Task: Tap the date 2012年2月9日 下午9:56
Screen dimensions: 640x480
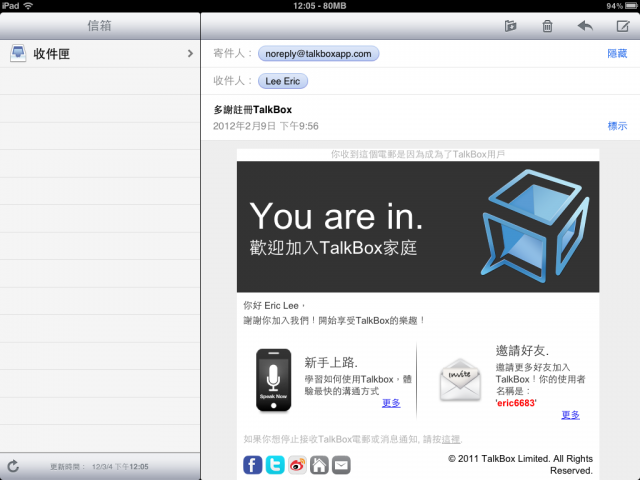Action: click(266, 126)
